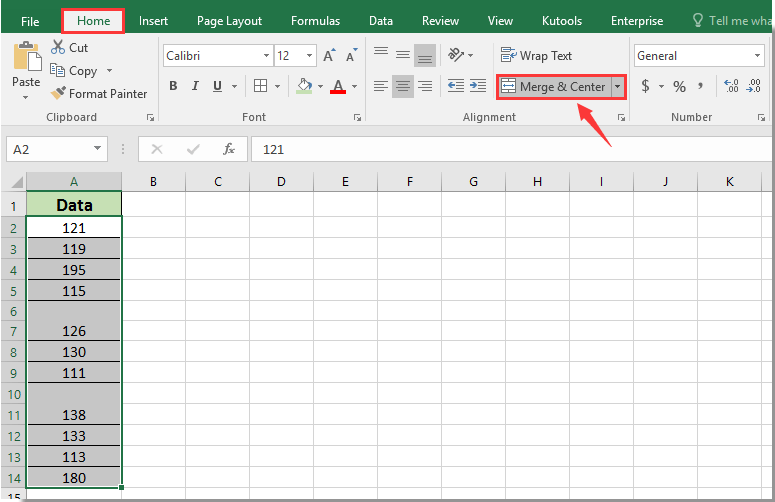The image size is (775, 502).
Task: Toggle Bold formatting
Action: pos(173,86)
